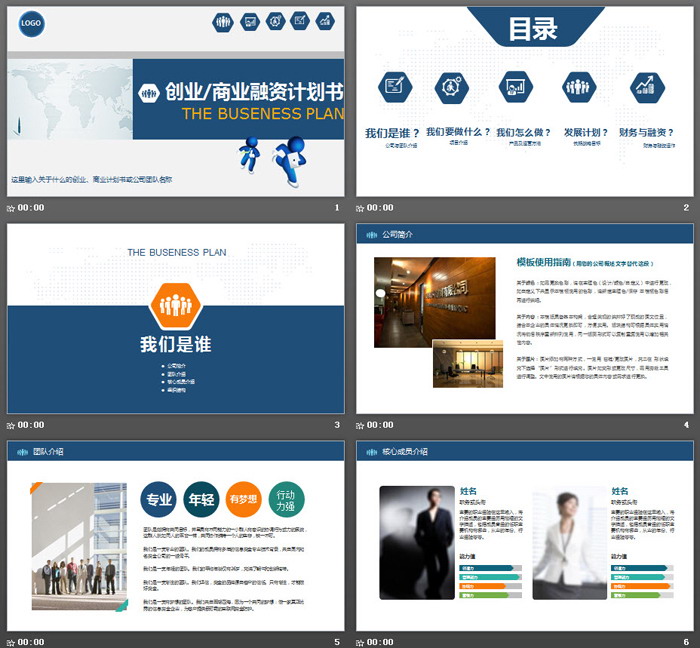Click the running blue figure with laptop
The width and height of the screenshot is (700, 648).
tap(290, 161)
